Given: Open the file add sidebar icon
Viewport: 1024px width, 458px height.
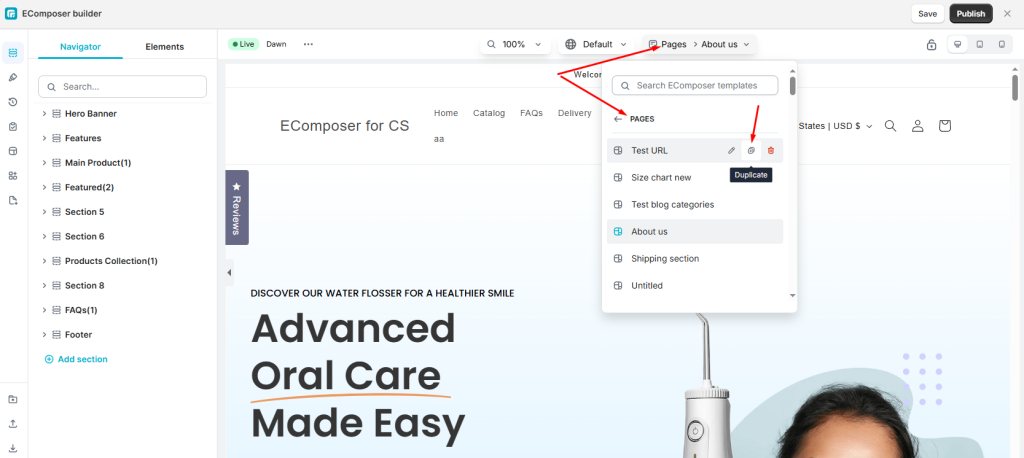Looking at the screenshot, I should coord(13,201).
